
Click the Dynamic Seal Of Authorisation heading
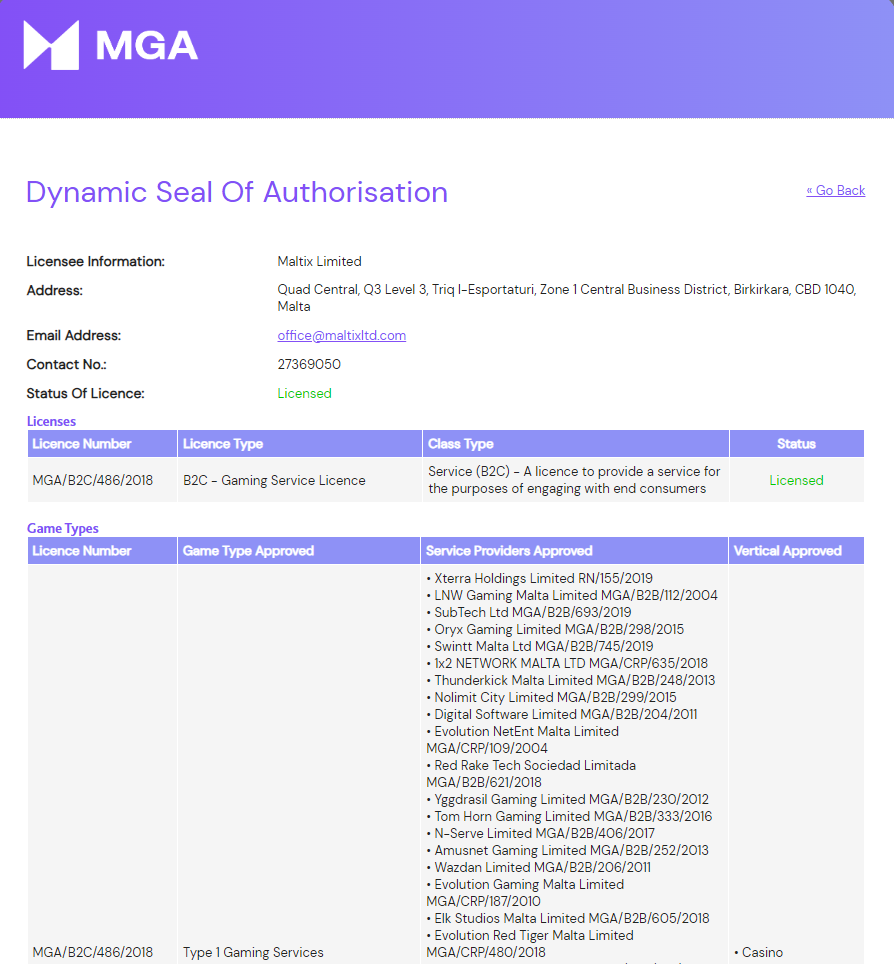[x=237, y=192]
